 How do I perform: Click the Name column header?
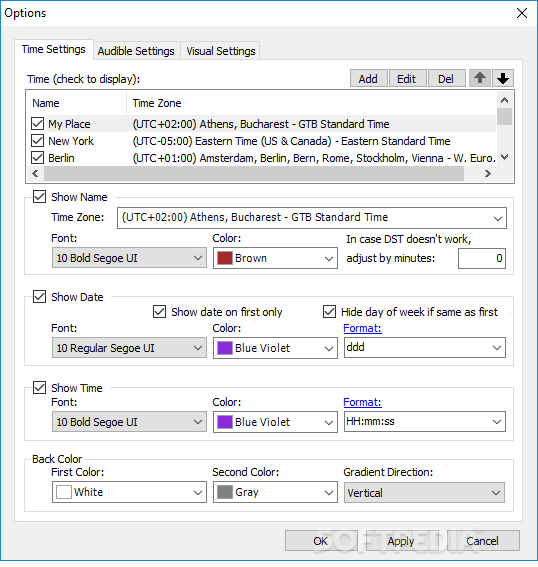pyautogui.click(x=77, y=103)
